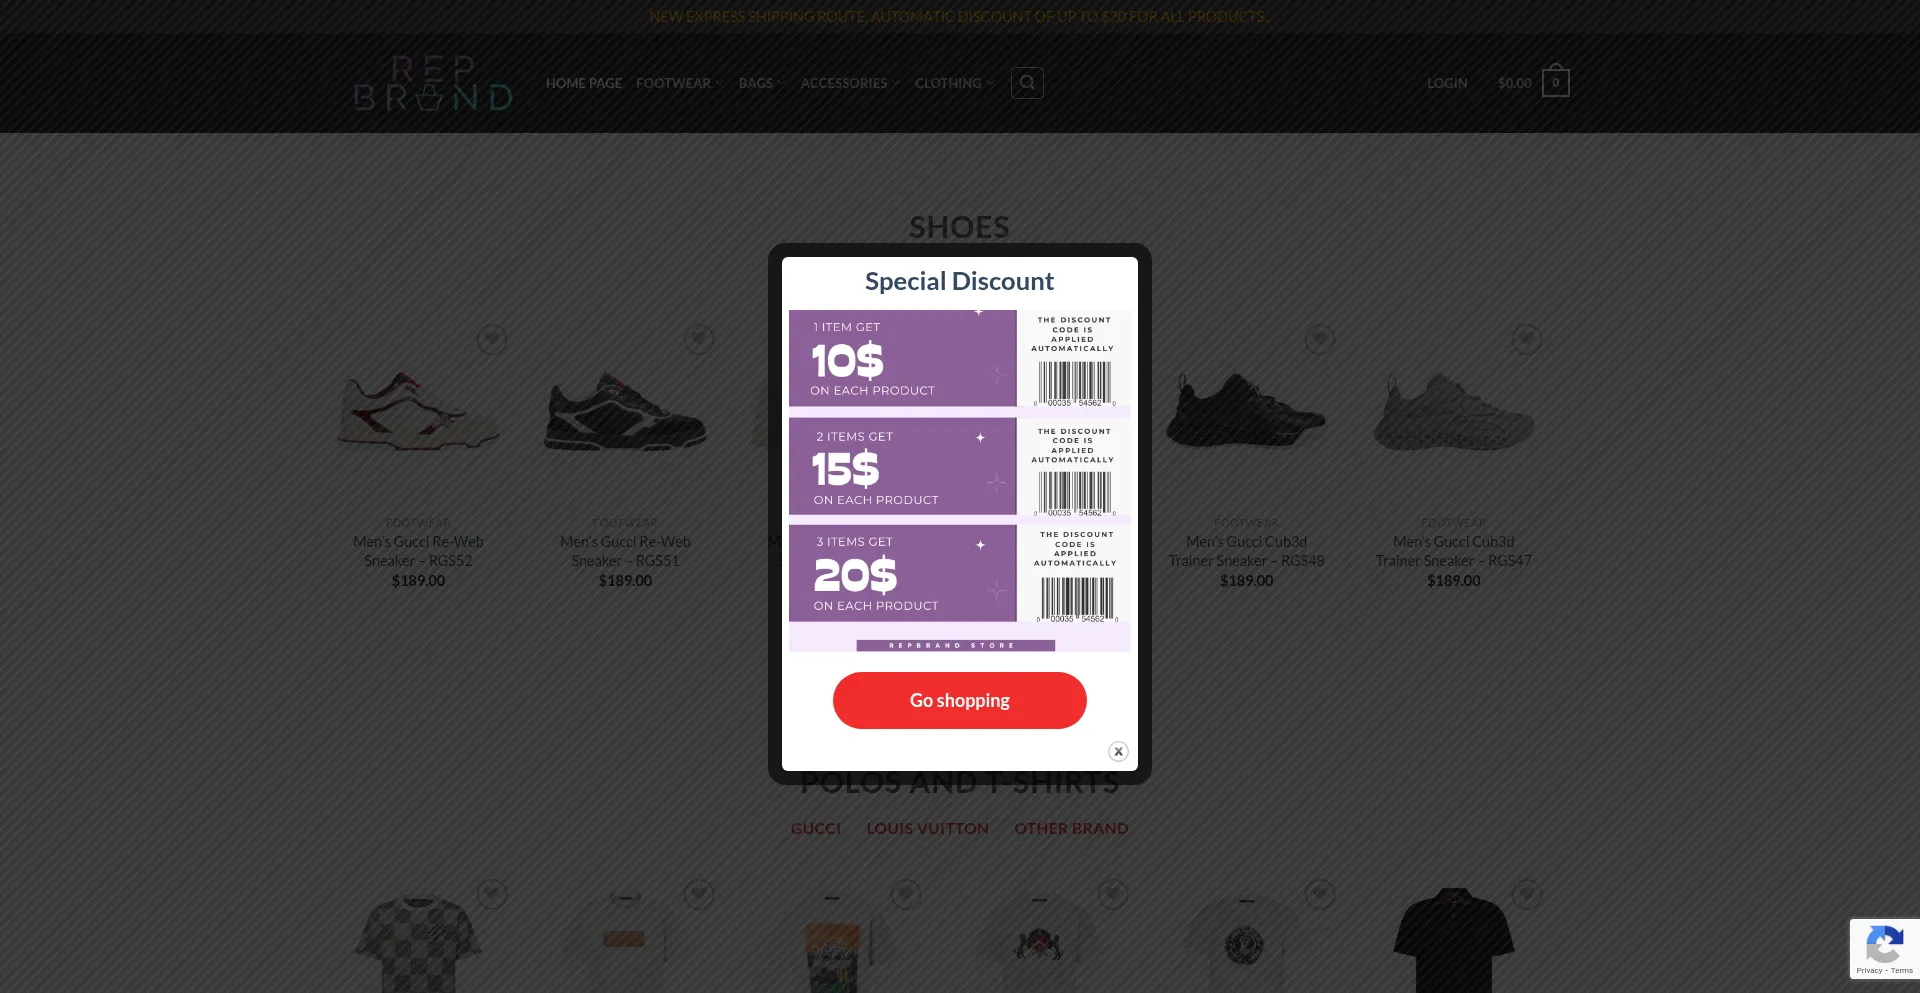The image size is (1920, 993).
Task: Click the Rep Brand logo
Action: click(x=433, y=83)
